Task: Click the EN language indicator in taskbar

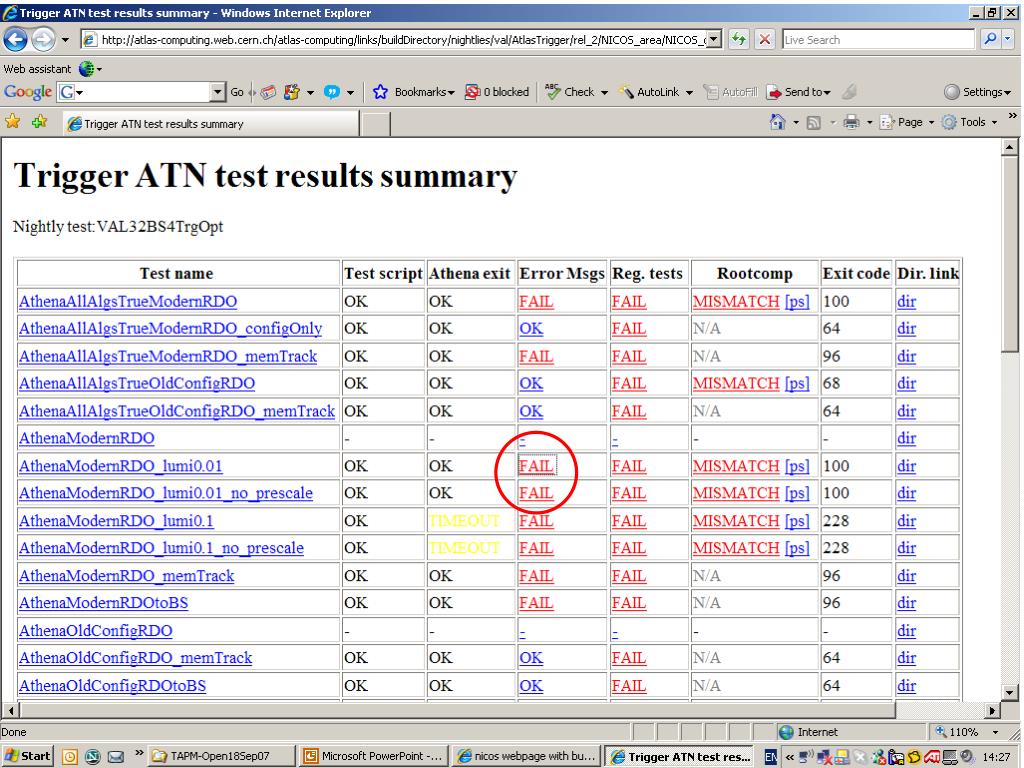Action: (x=771, y=757)
